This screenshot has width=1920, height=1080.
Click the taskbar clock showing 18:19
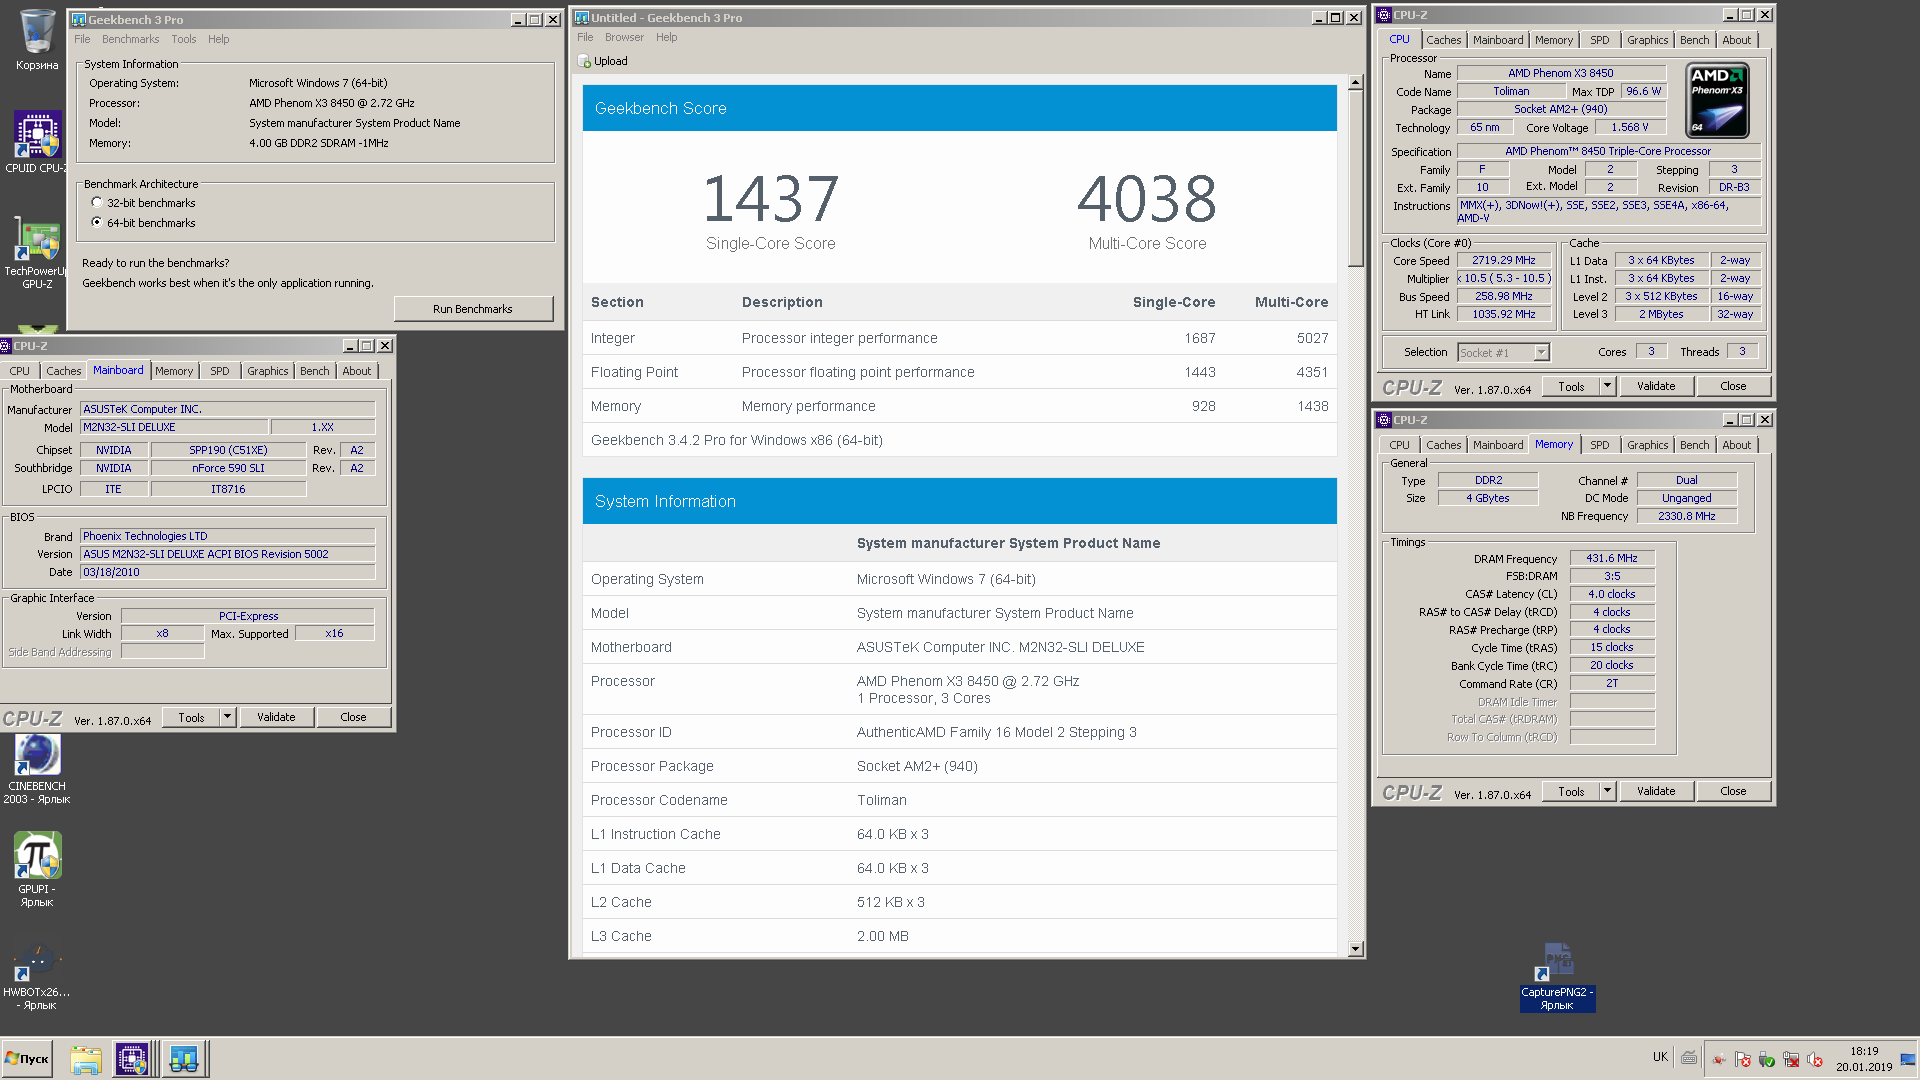click(x=1864, y=1058)
